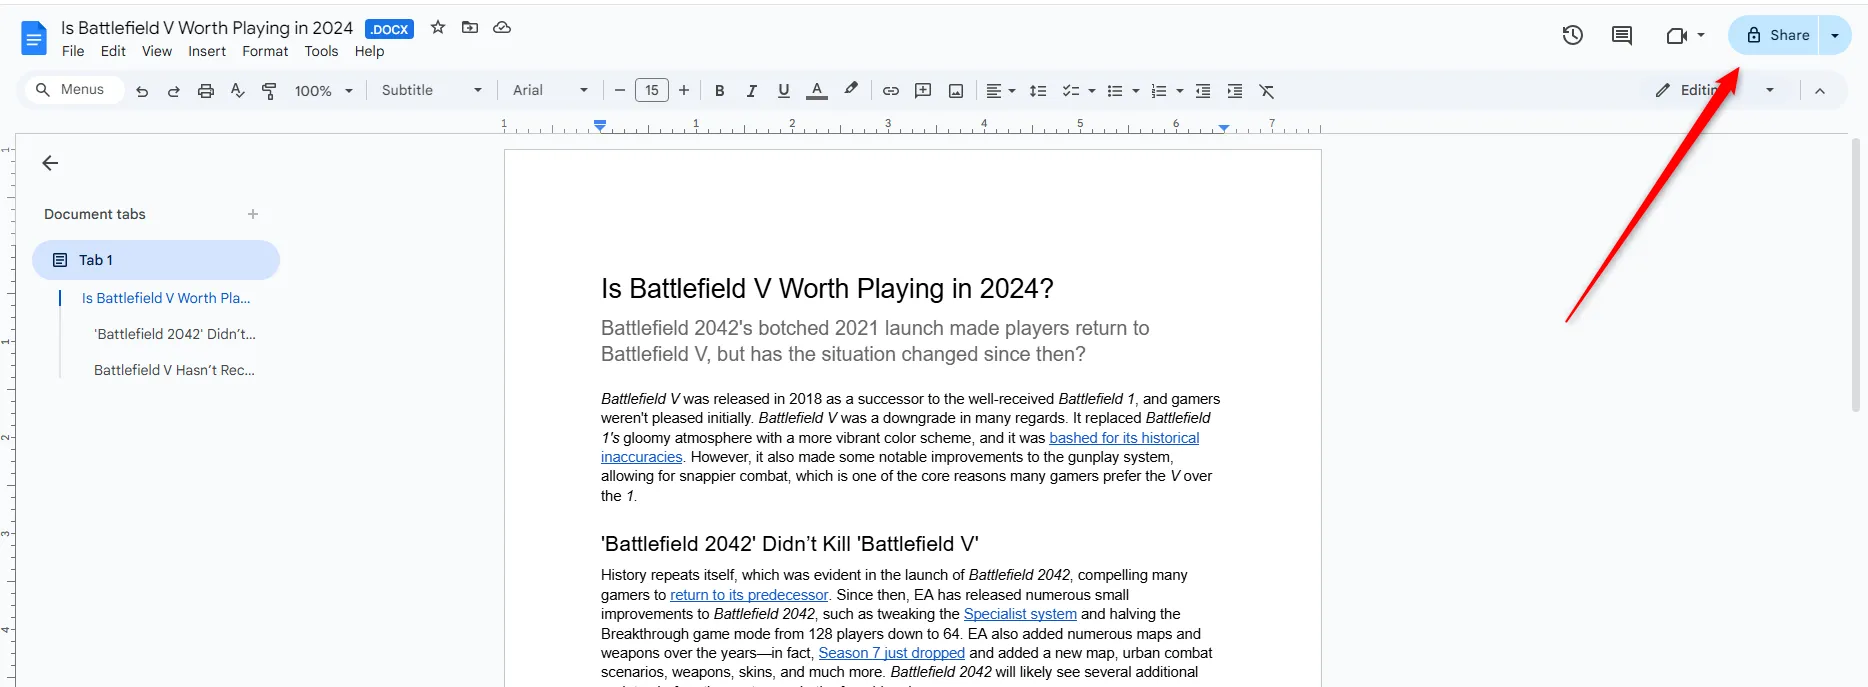
Task: Decrease the indent
Action: point(1203,91)
